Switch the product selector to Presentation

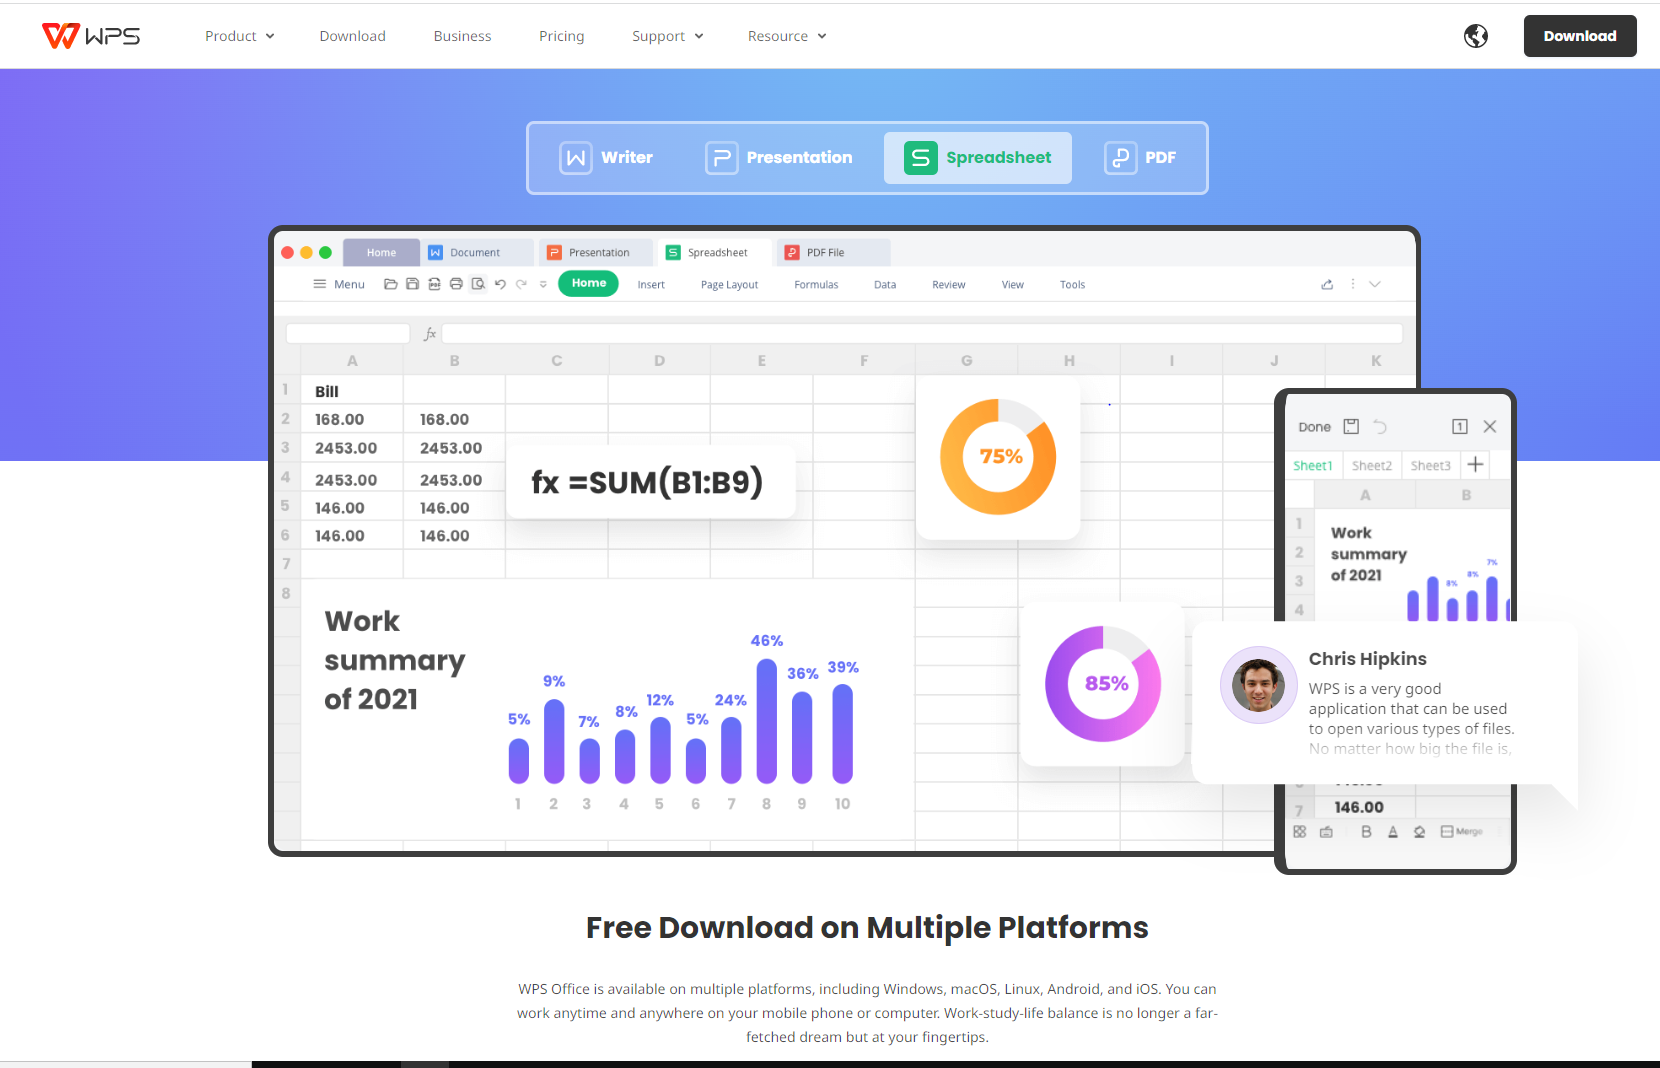[x=779, y=157]
